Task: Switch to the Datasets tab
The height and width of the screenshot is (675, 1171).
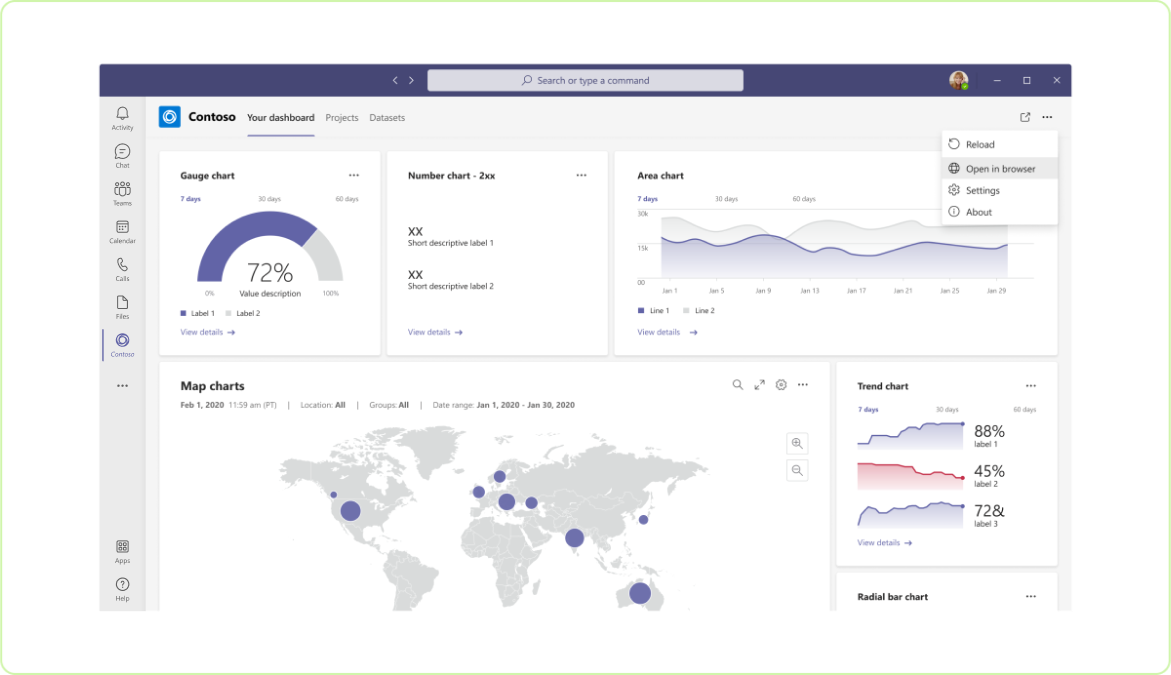Action: pyautogui.click(x=387, y=118)
